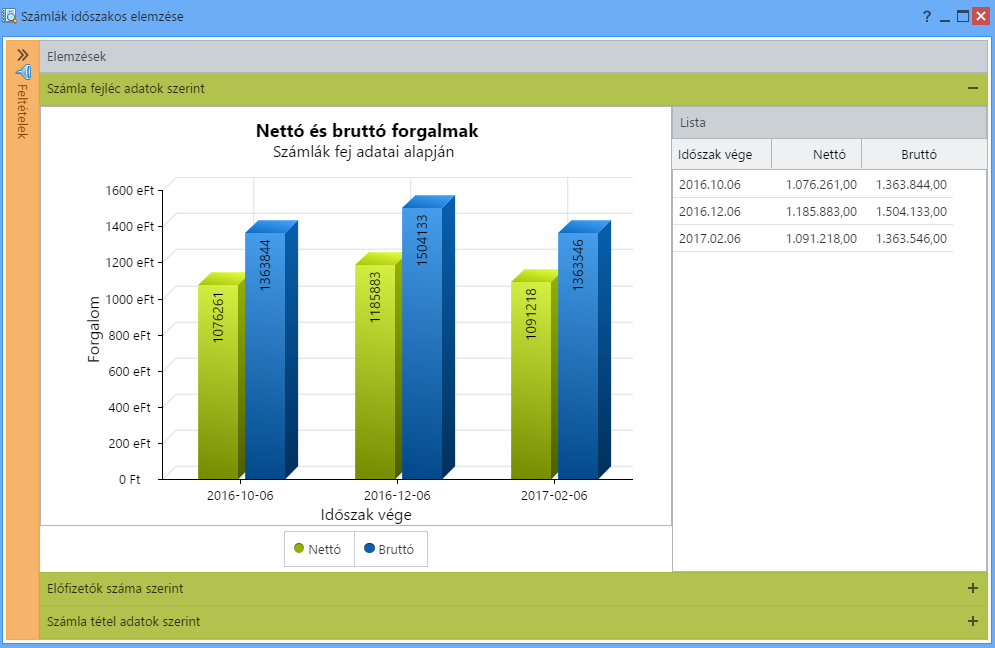995x648 pixels.
Task: Sort by Nettó column header
Action: pos(816,154)
